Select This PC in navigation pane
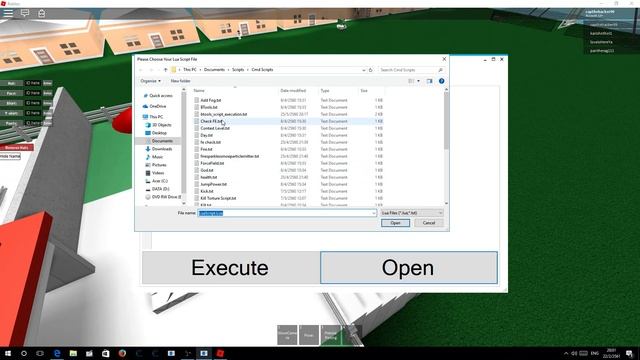Screen dimensions: 640x360 (x=156, y=117)
